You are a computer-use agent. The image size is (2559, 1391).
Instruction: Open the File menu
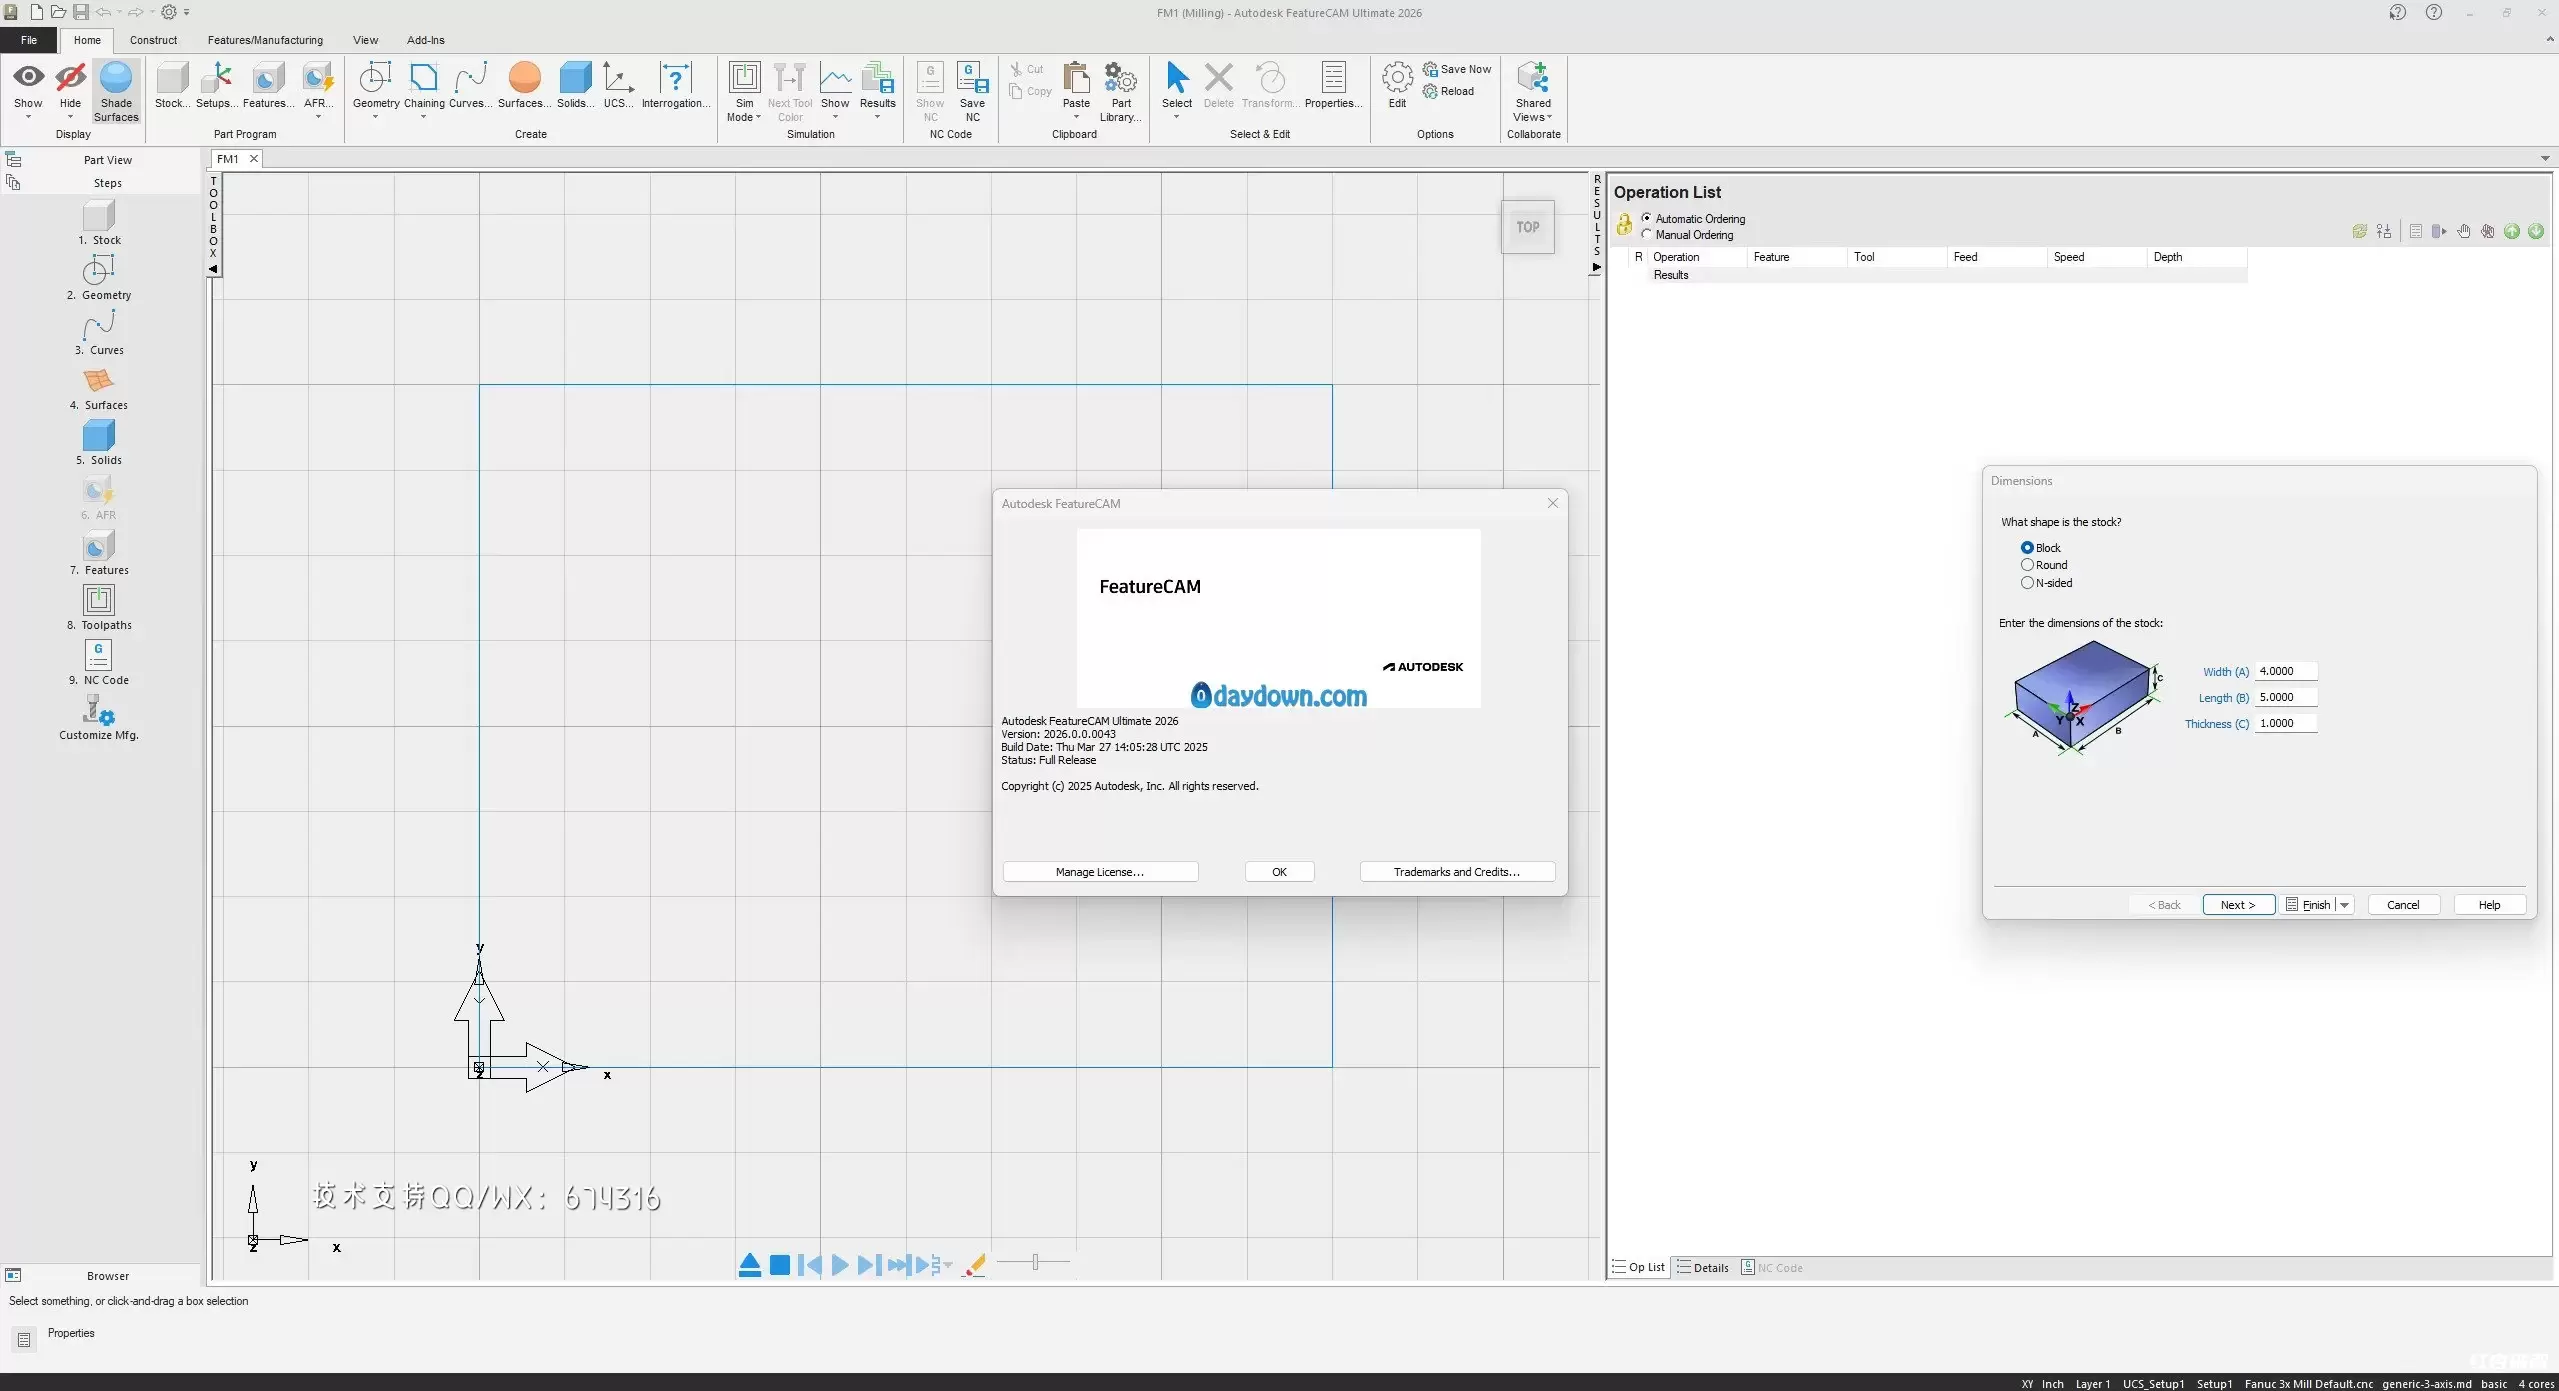29,40
